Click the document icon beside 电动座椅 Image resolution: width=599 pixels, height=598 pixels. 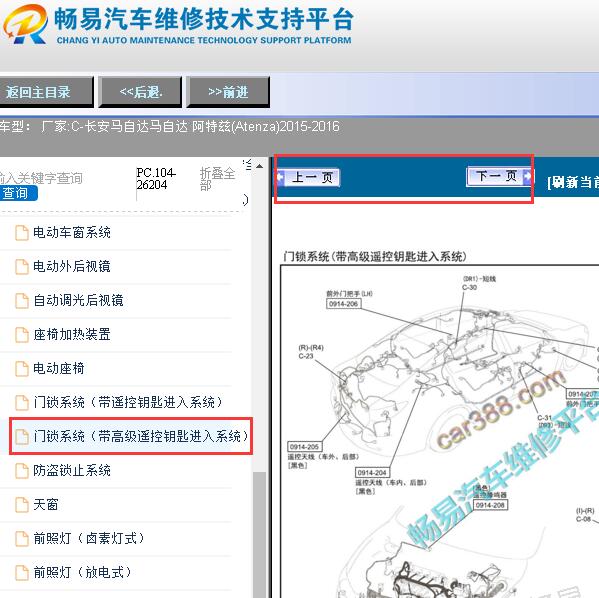[22, 369]
